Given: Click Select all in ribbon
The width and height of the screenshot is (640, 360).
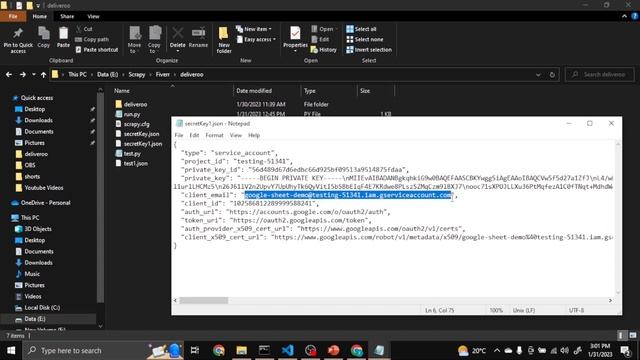Looking at the screenshot, I should [x=361, y=29].
